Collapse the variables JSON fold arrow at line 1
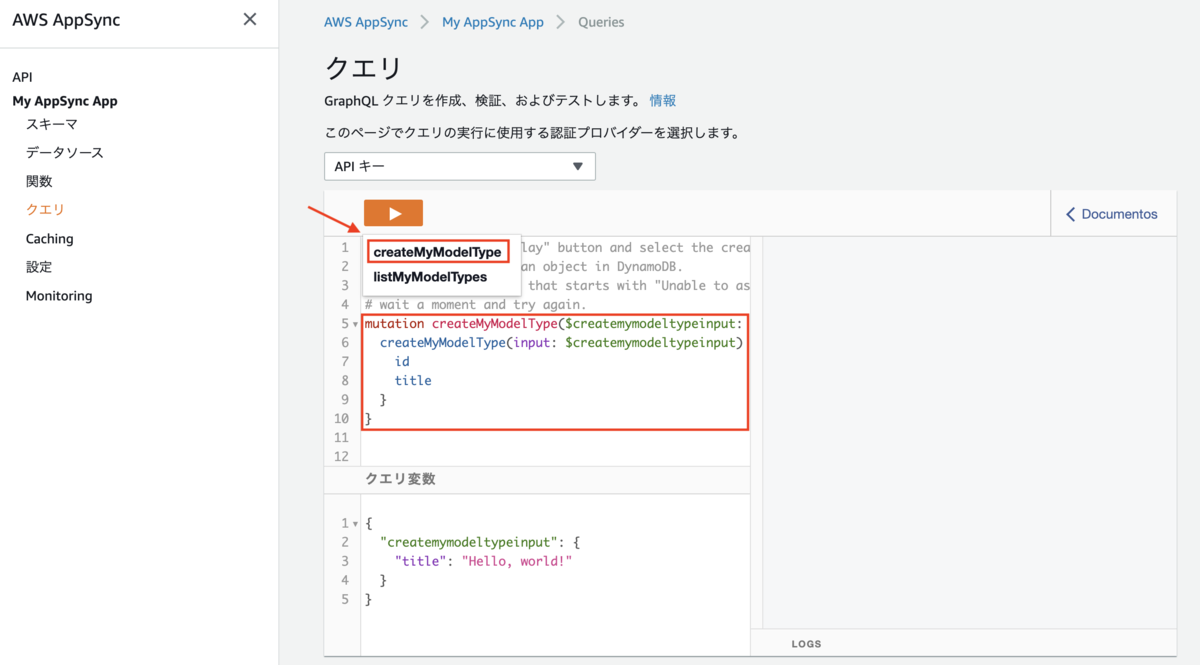The width and height of the screenshot is (1200, 665). [x=355, y=524]
